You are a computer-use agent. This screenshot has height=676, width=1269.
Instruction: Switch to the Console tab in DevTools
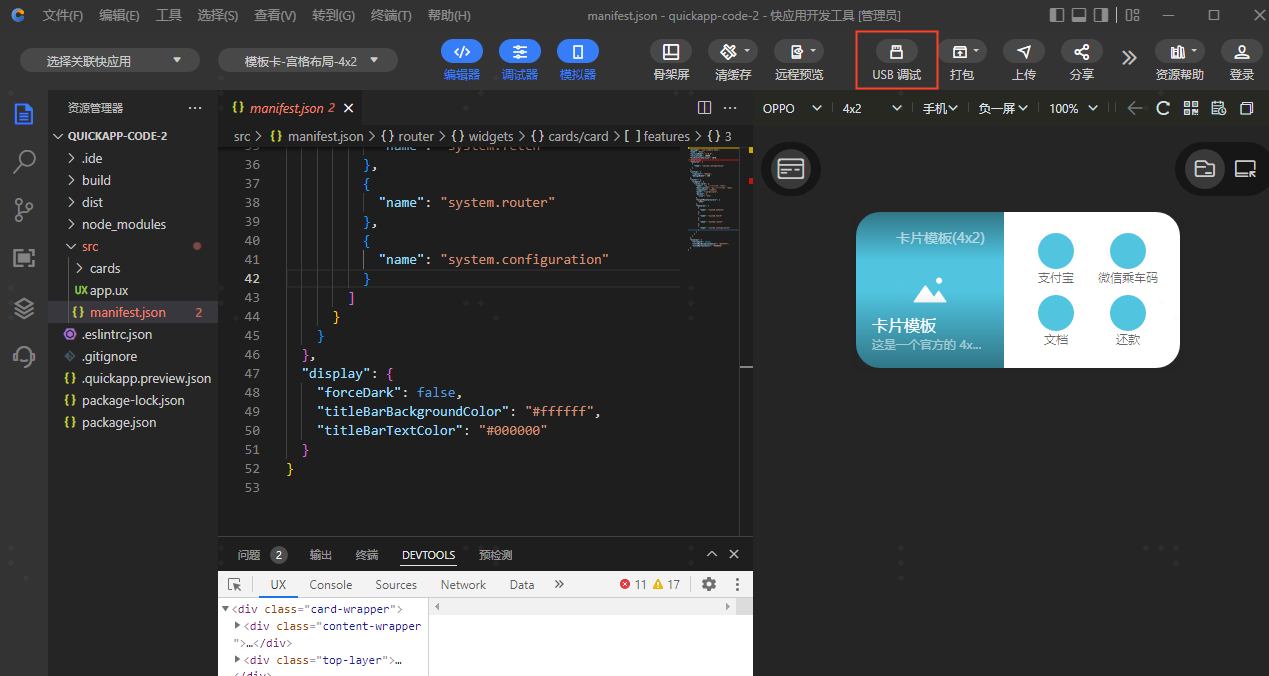coord(330,585)
